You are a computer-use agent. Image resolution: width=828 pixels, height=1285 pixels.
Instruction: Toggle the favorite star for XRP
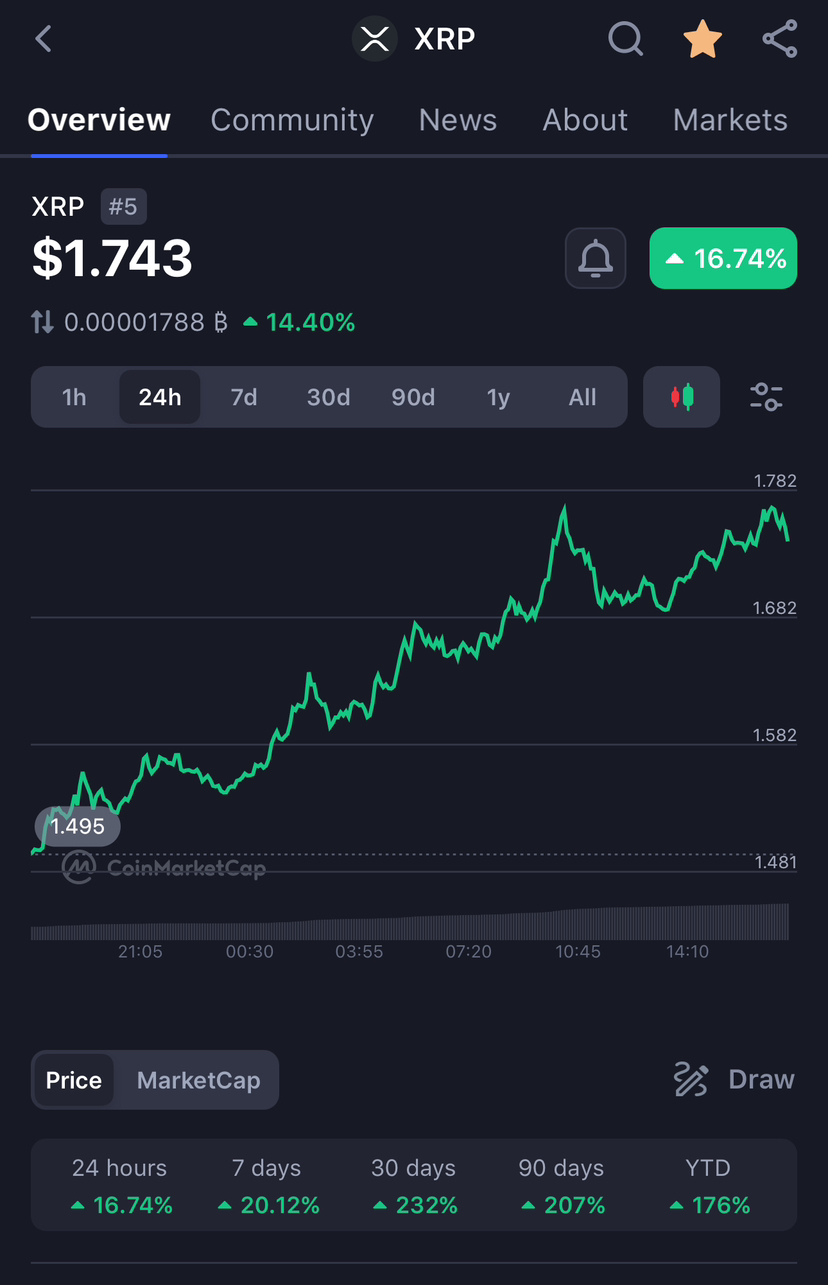pyautogui.click(x=702, y=39)
